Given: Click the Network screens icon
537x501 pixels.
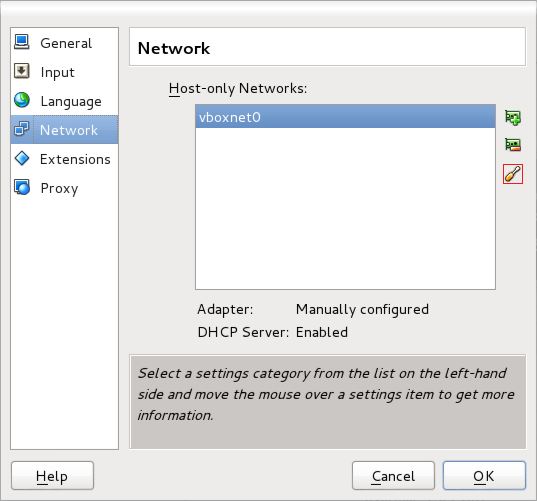Looking at the screenshot, I should [x=22, y=129].
